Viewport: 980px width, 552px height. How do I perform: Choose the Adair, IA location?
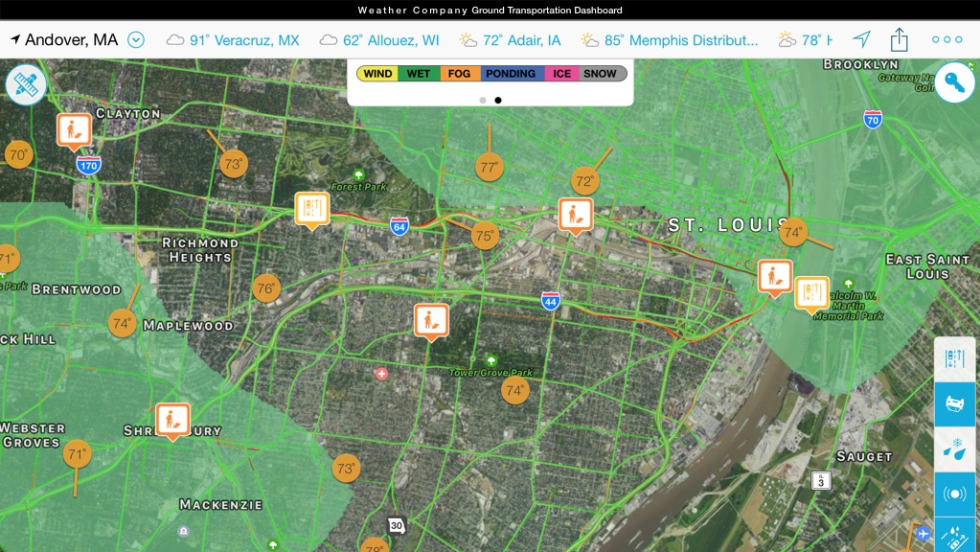[x=510, y=40]
